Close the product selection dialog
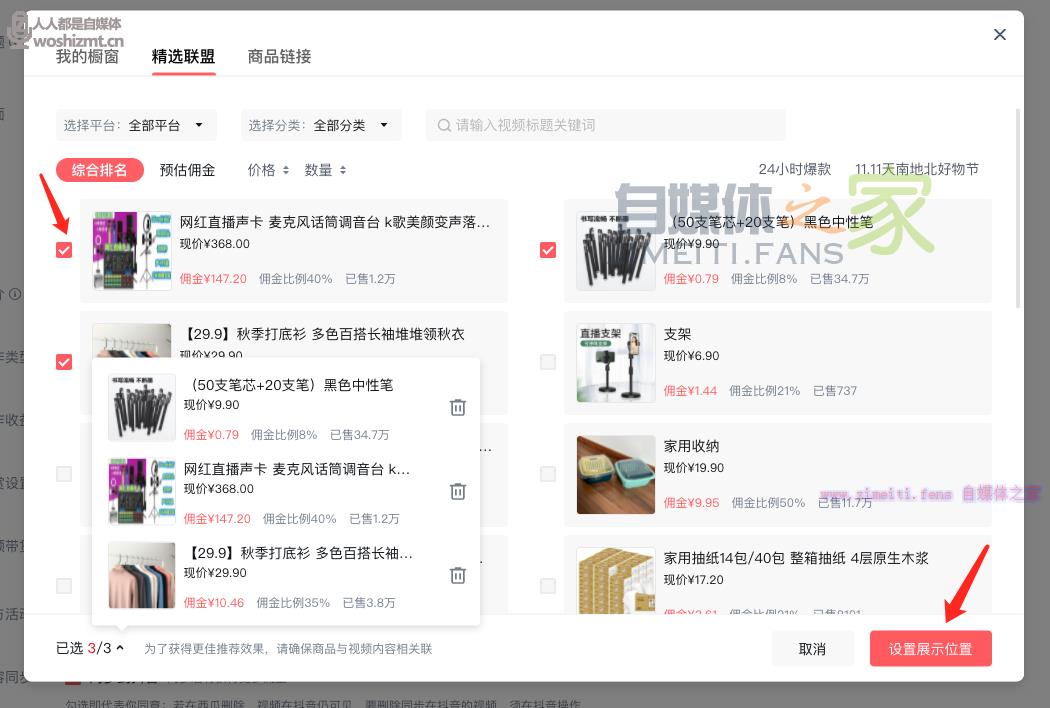The width and height of the screenshot is (1050, 708). 999,35
